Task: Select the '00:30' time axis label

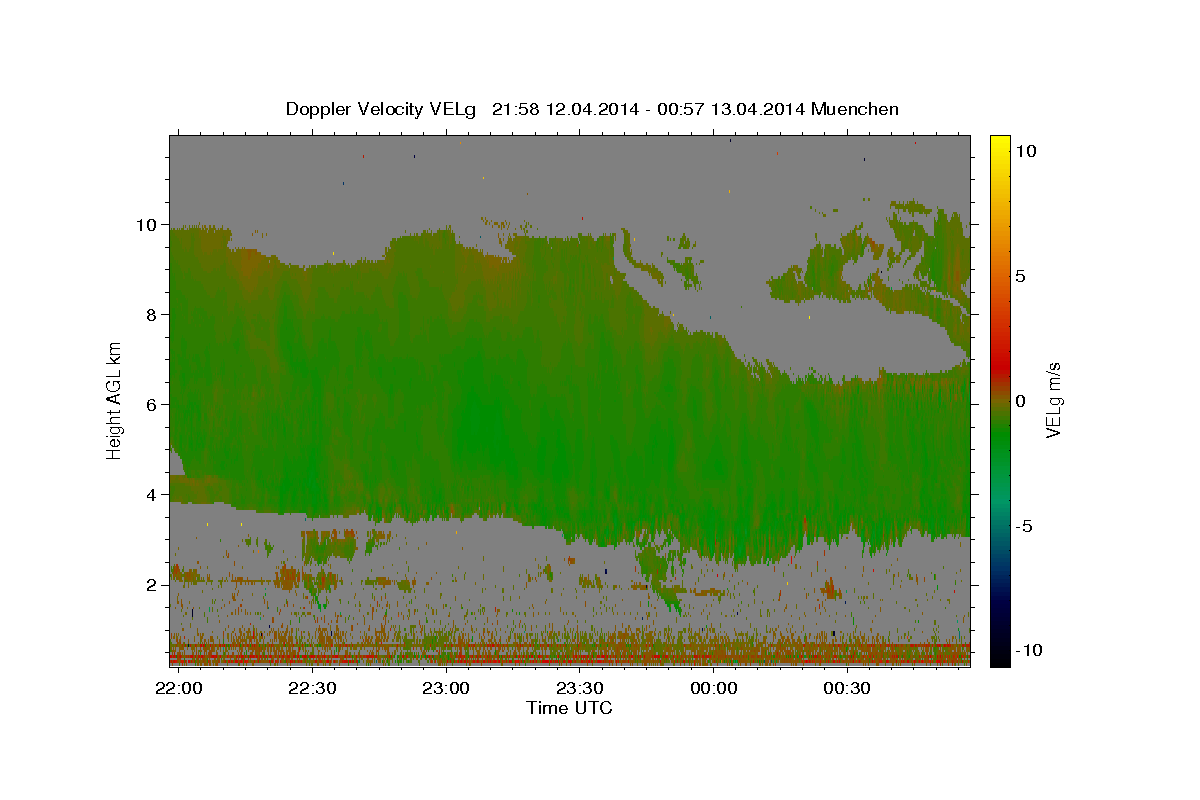Action: pyautogui.click(x=848, y=689)
